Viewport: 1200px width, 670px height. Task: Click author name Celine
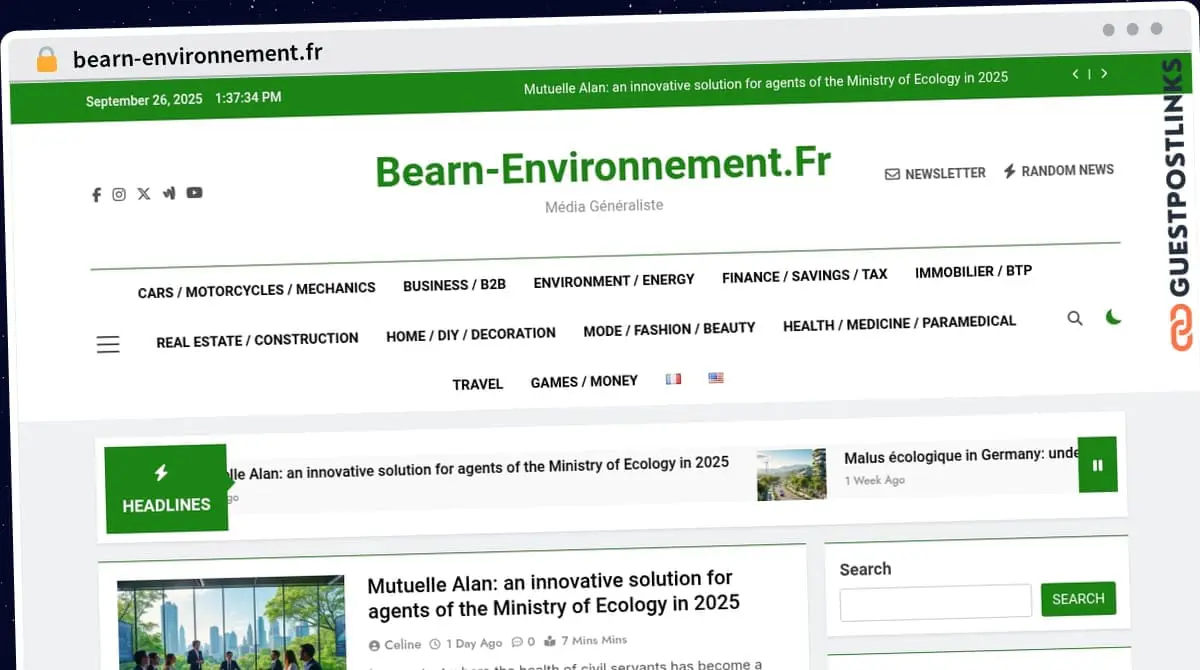pyautogui.click(x=403, y=645)
